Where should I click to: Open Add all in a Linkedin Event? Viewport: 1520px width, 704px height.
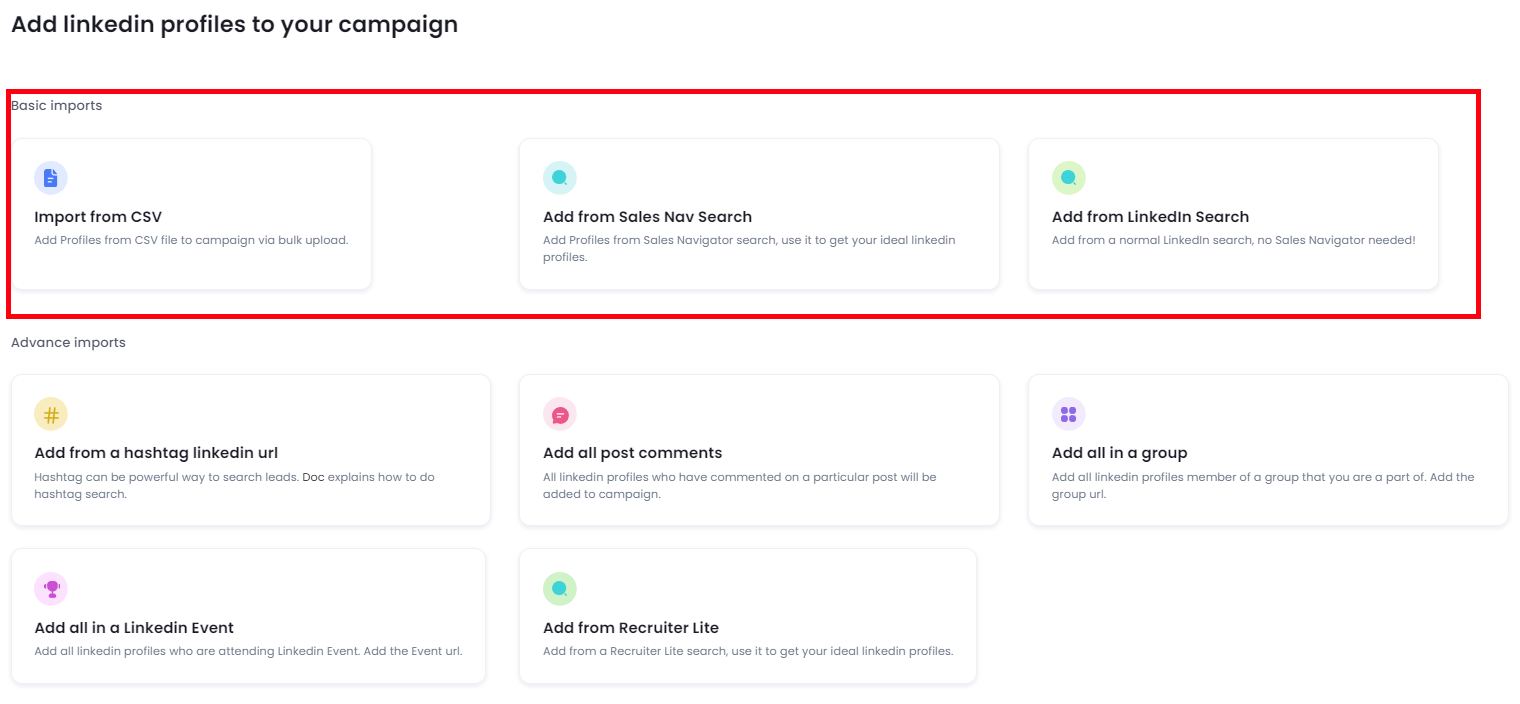coord(248,614)
